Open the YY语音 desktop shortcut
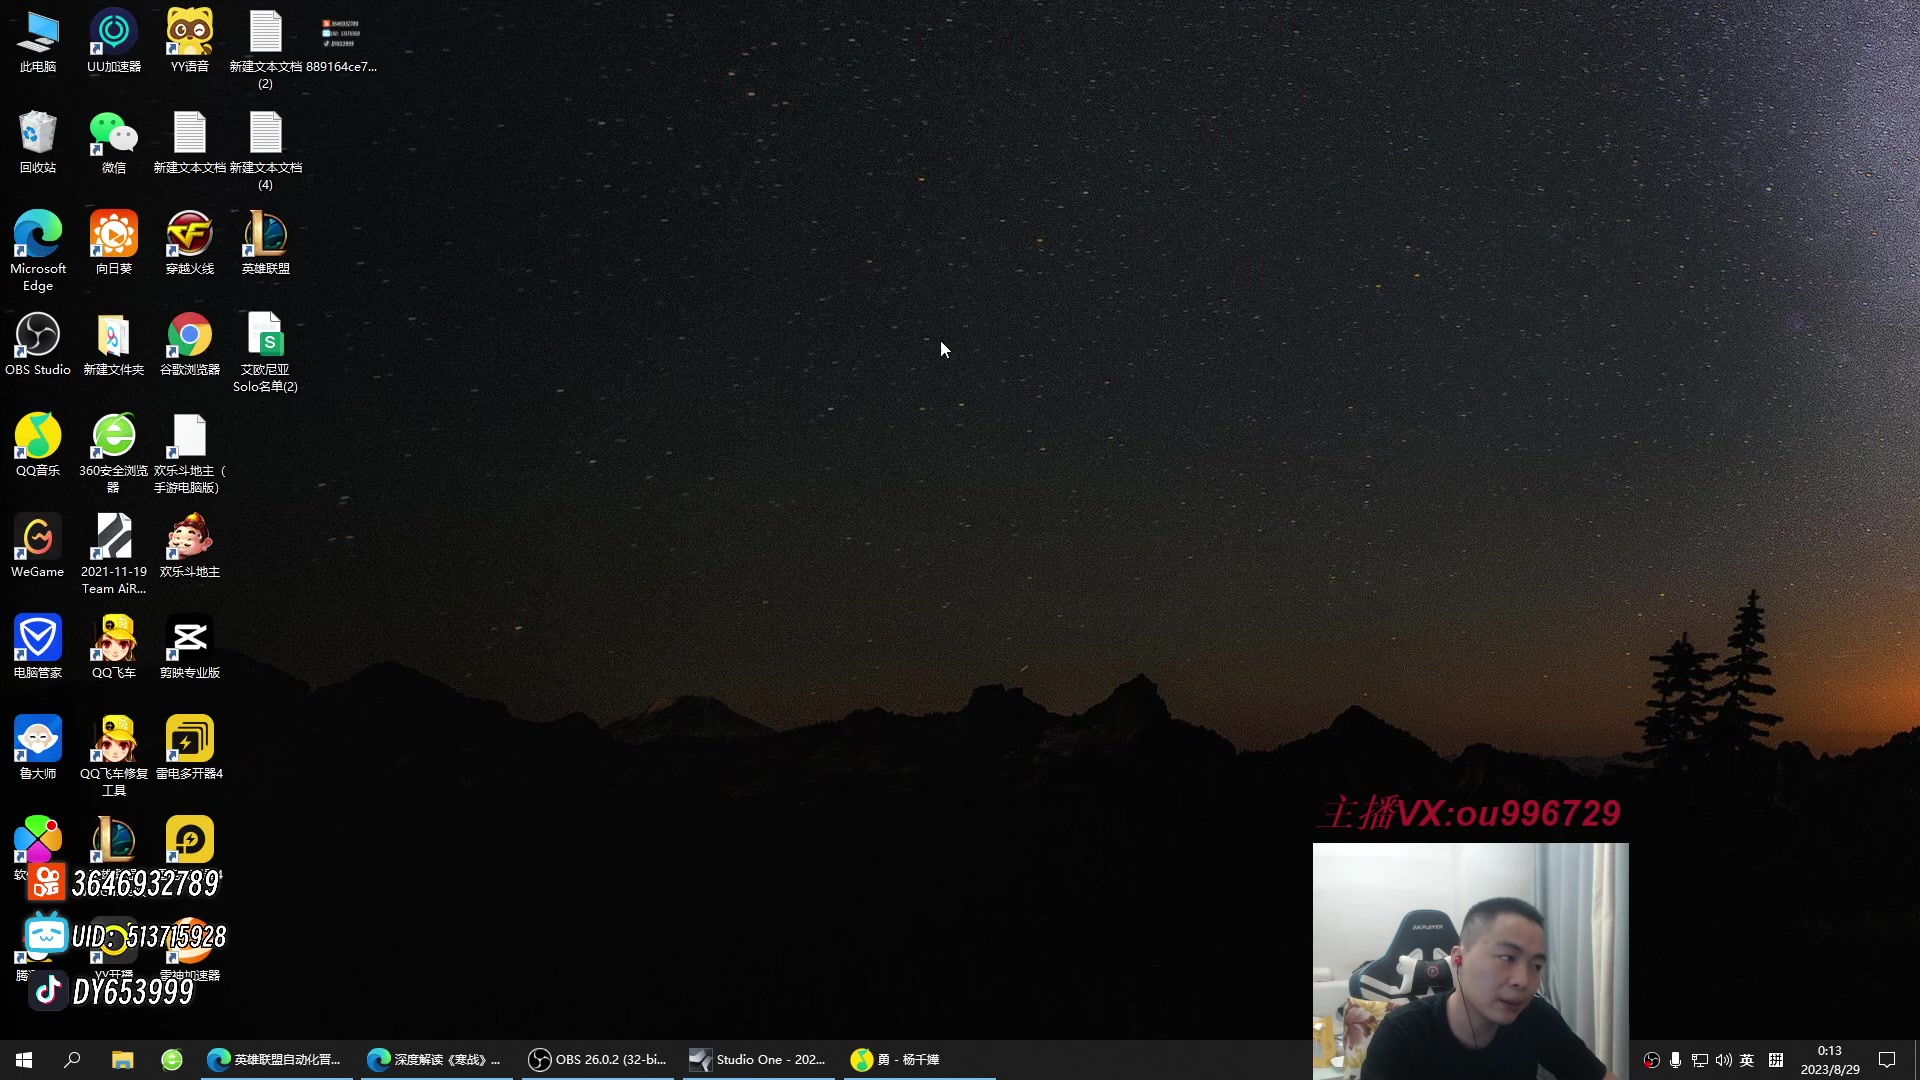1920x1080 pixels. 190,33
